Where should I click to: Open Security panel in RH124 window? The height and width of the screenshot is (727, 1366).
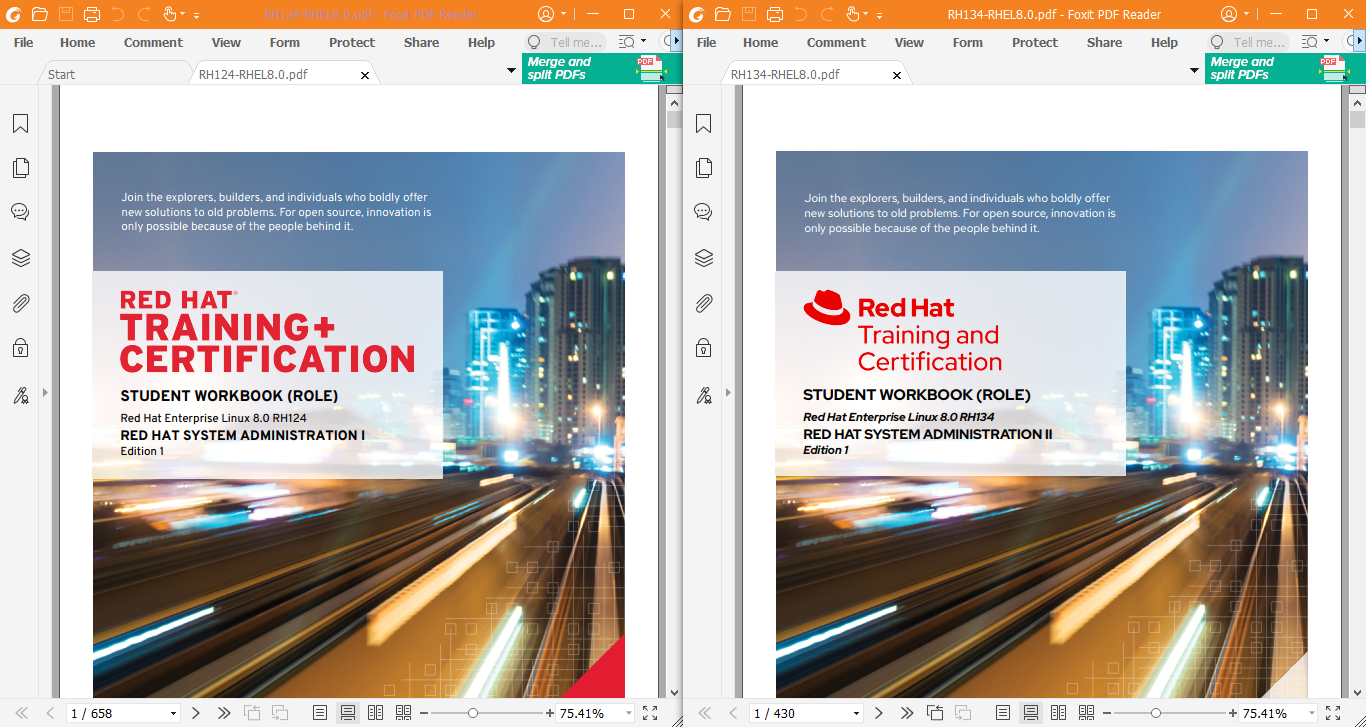coord(20,348)
